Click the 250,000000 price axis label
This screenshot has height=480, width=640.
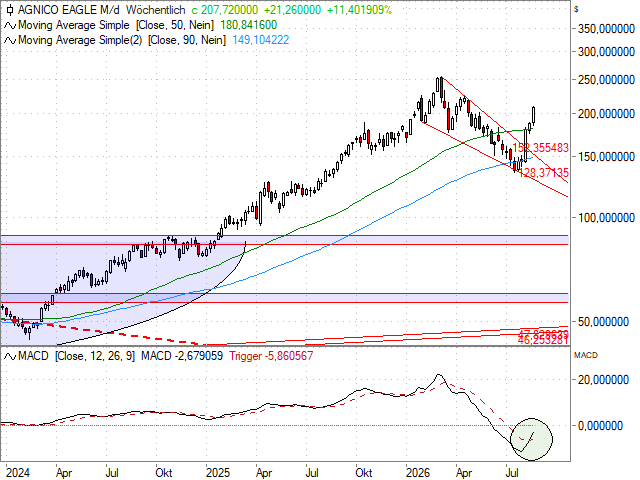[606, 80]
